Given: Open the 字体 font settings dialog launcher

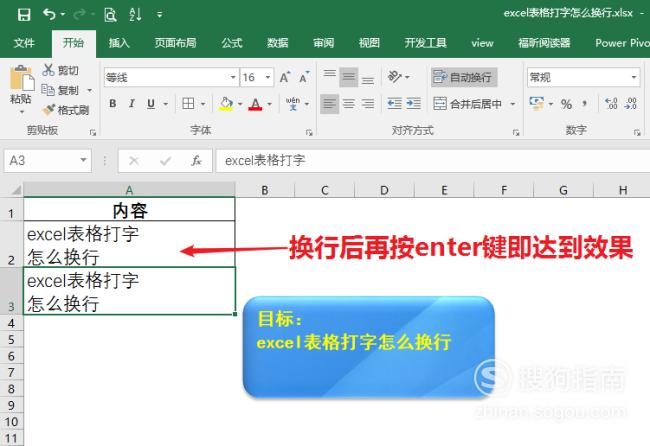Looking at the screenshot, I should pyautogui.click(x=309, y=132).
